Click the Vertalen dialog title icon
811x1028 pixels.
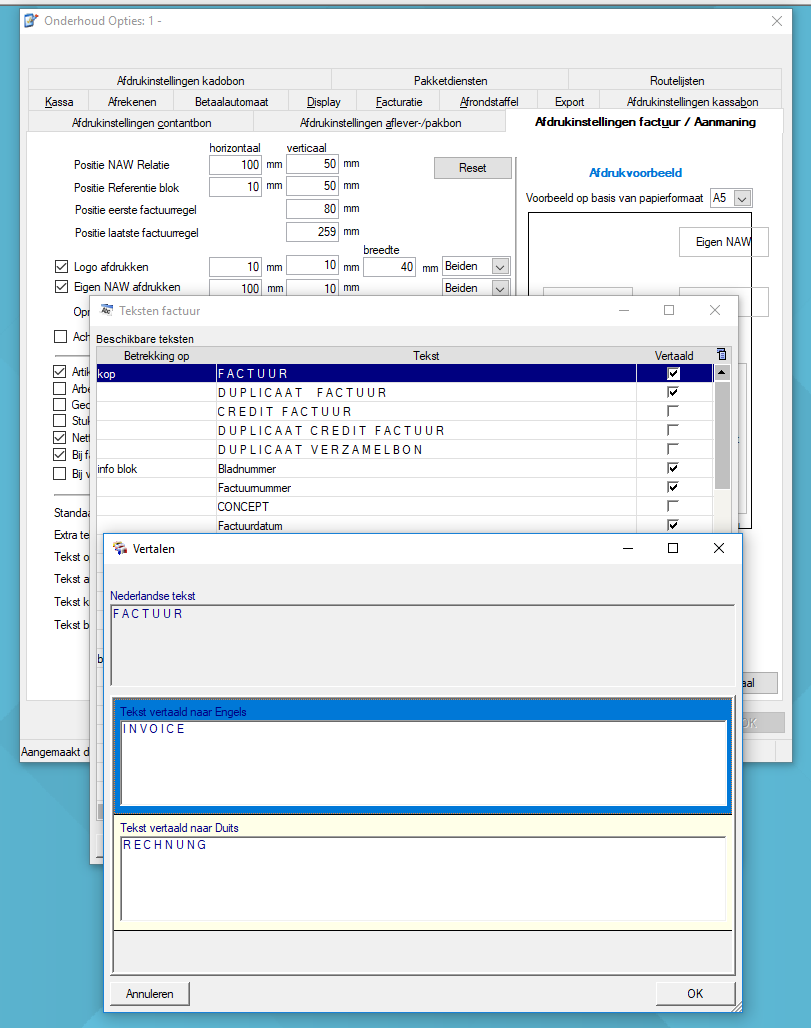(119, 548)
